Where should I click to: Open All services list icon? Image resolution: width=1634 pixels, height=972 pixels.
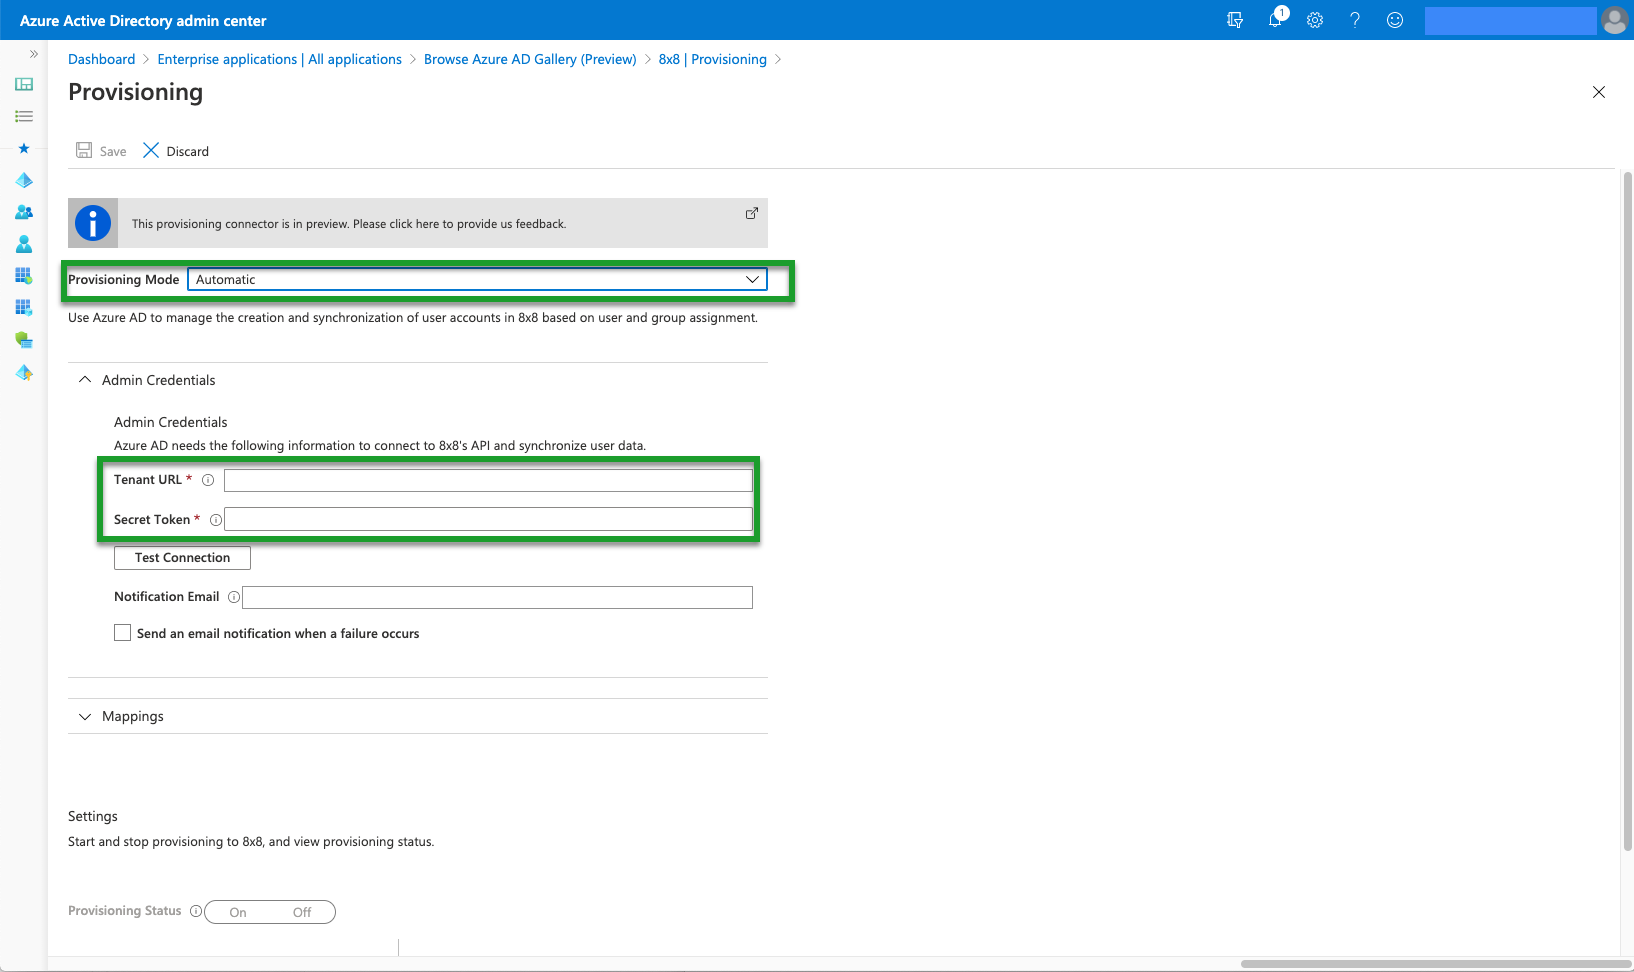pyautogui.click(x=24, y=116)
